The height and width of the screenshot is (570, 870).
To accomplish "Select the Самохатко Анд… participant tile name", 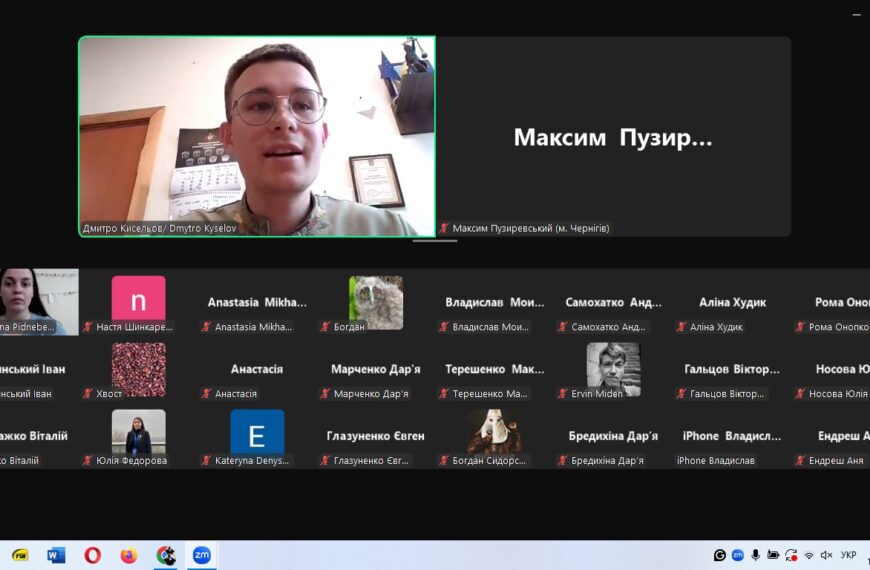I will tap(613, 302).
